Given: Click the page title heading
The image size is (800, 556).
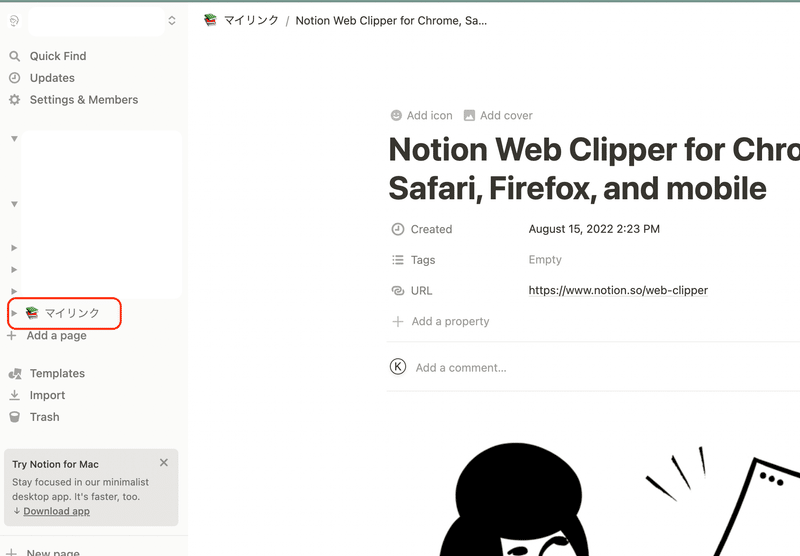Looking at the screenshot, I should pos(594,169).
